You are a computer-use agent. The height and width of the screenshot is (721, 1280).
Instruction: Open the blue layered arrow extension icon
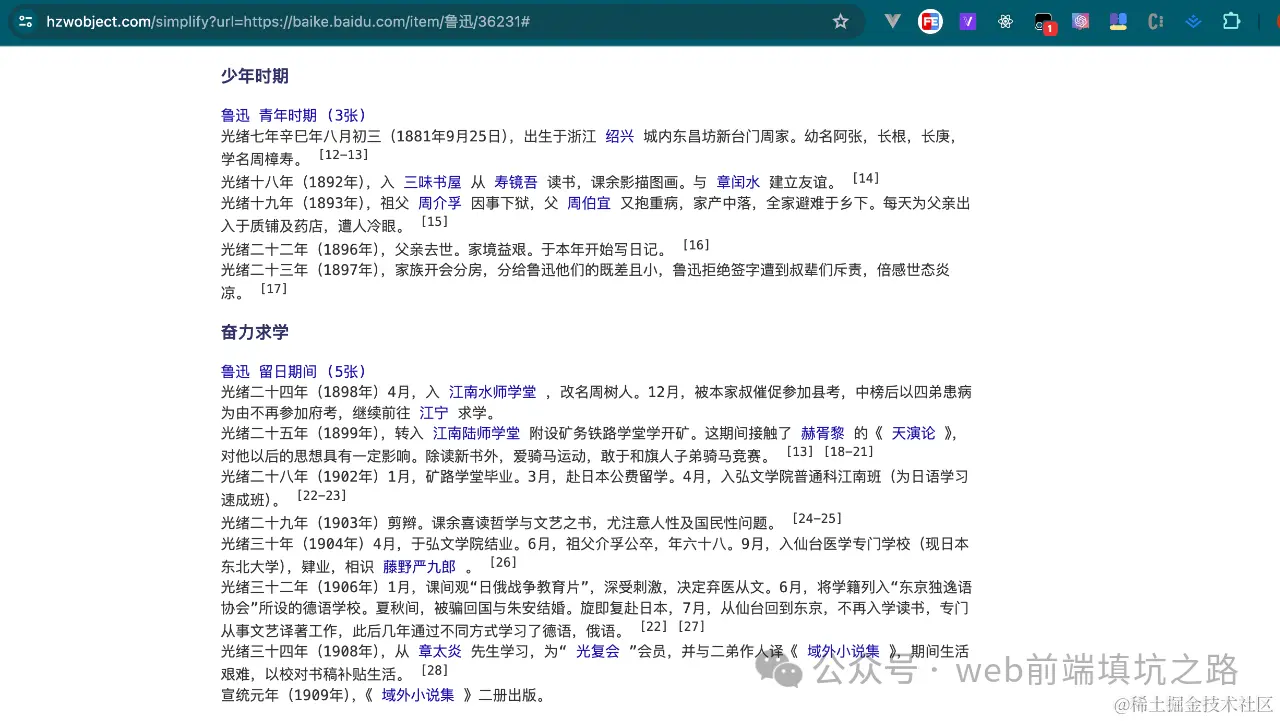(x=1193, y=21)
